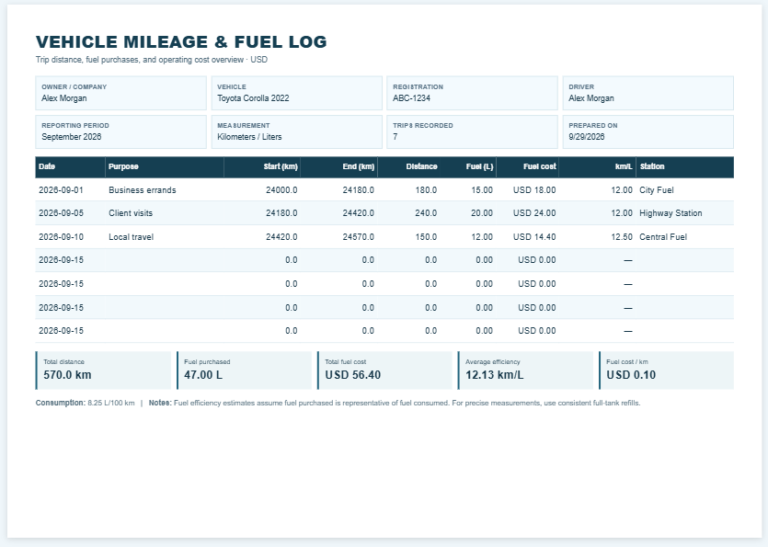The width and height of the screenshot is (768, 547).
Task: Select the Registration value ABC-1234
Action: (x=411, y=98)
